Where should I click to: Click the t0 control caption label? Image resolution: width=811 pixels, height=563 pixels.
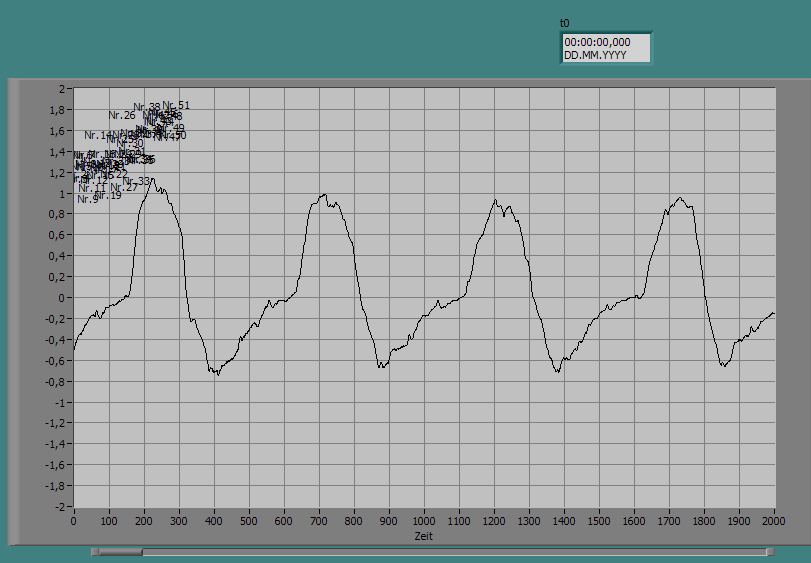[564, 23]
